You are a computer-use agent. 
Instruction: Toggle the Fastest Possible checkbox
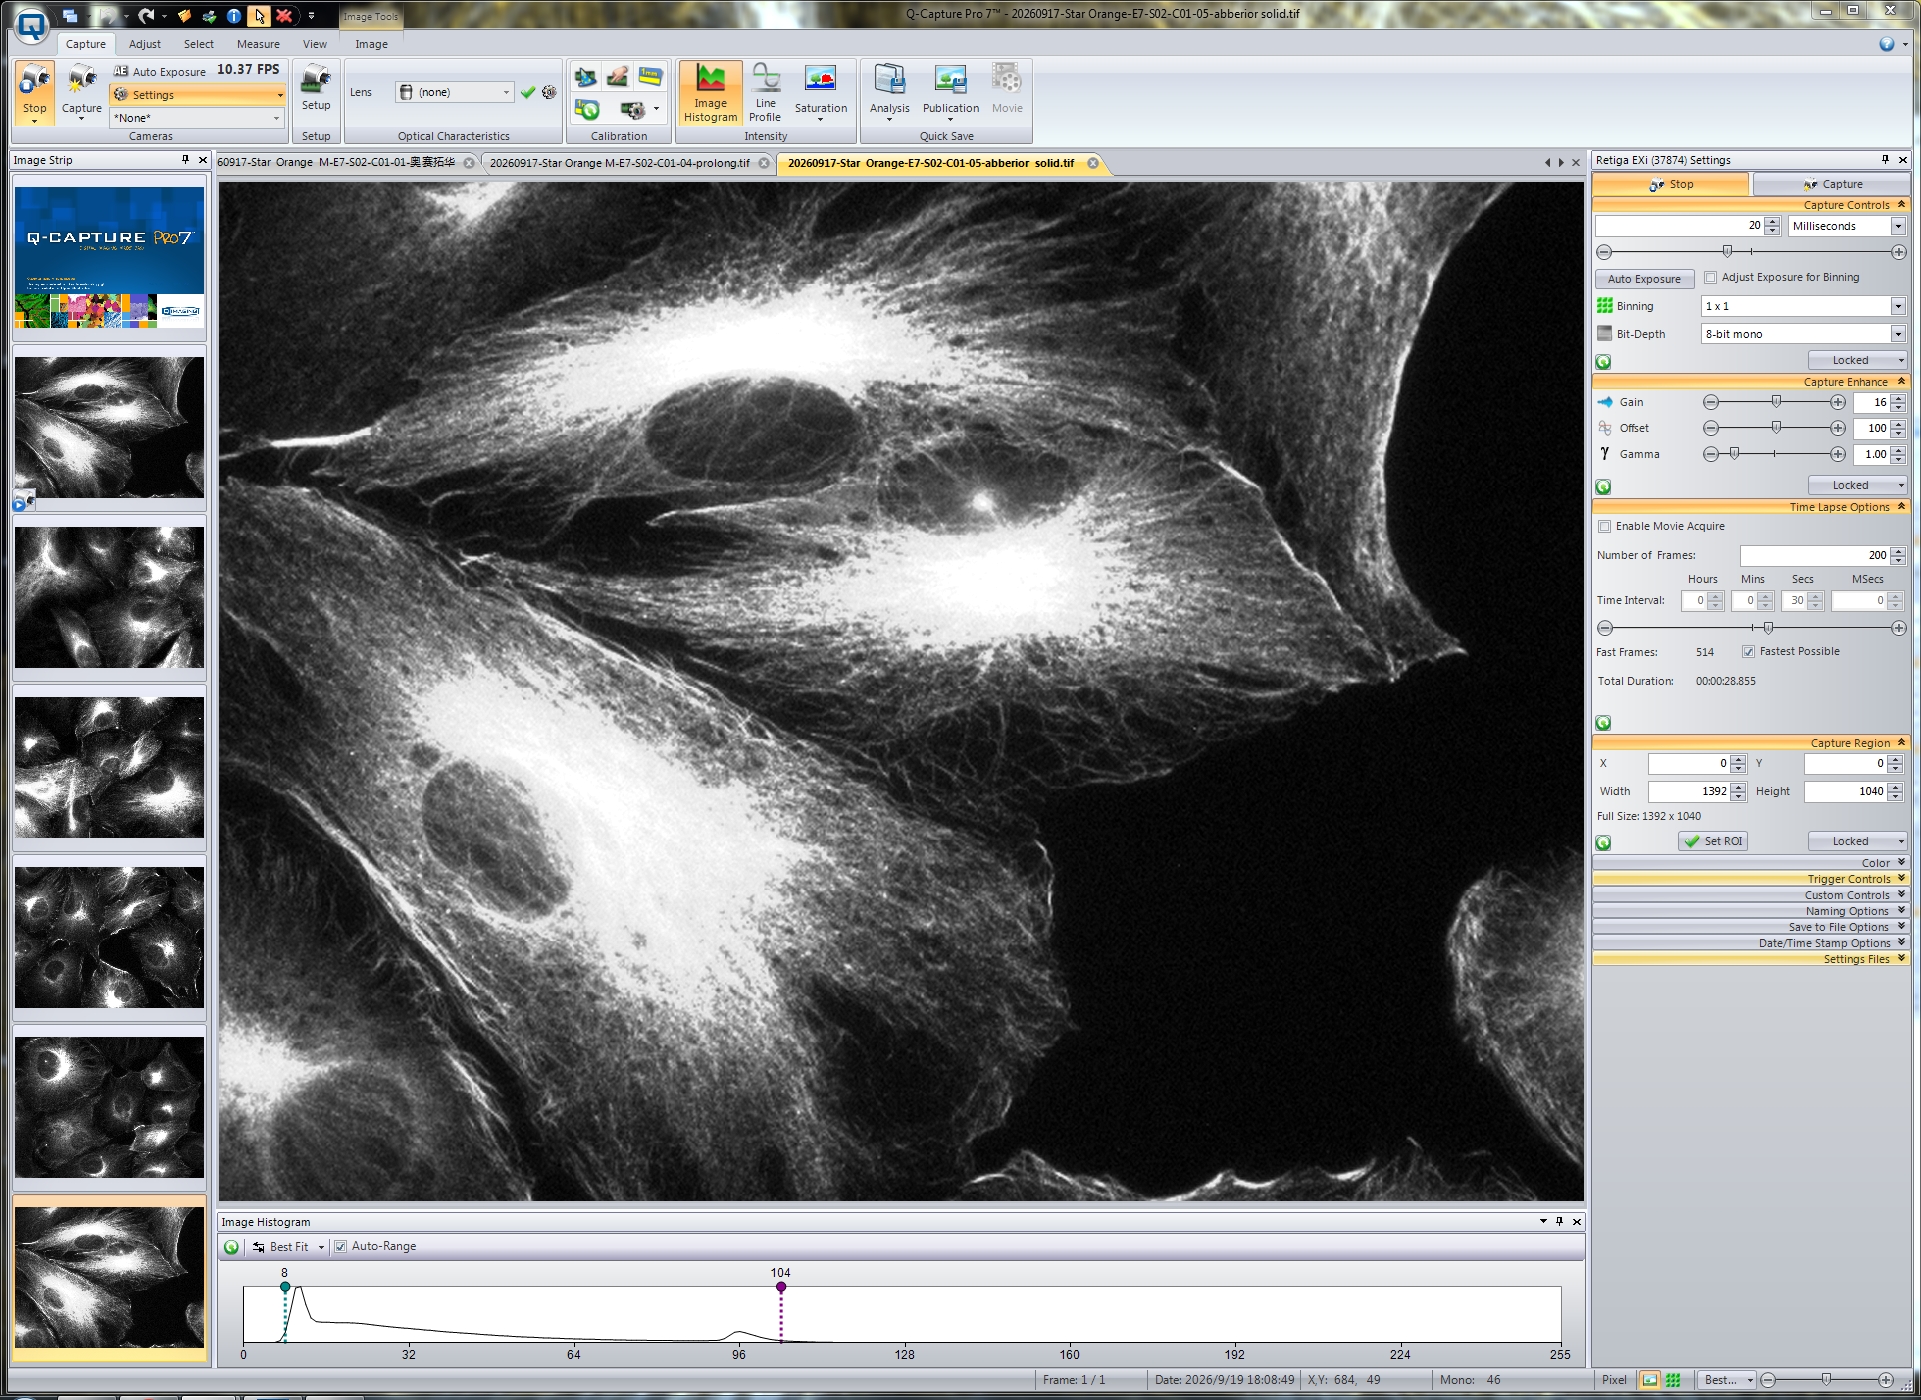[1748, 651]
